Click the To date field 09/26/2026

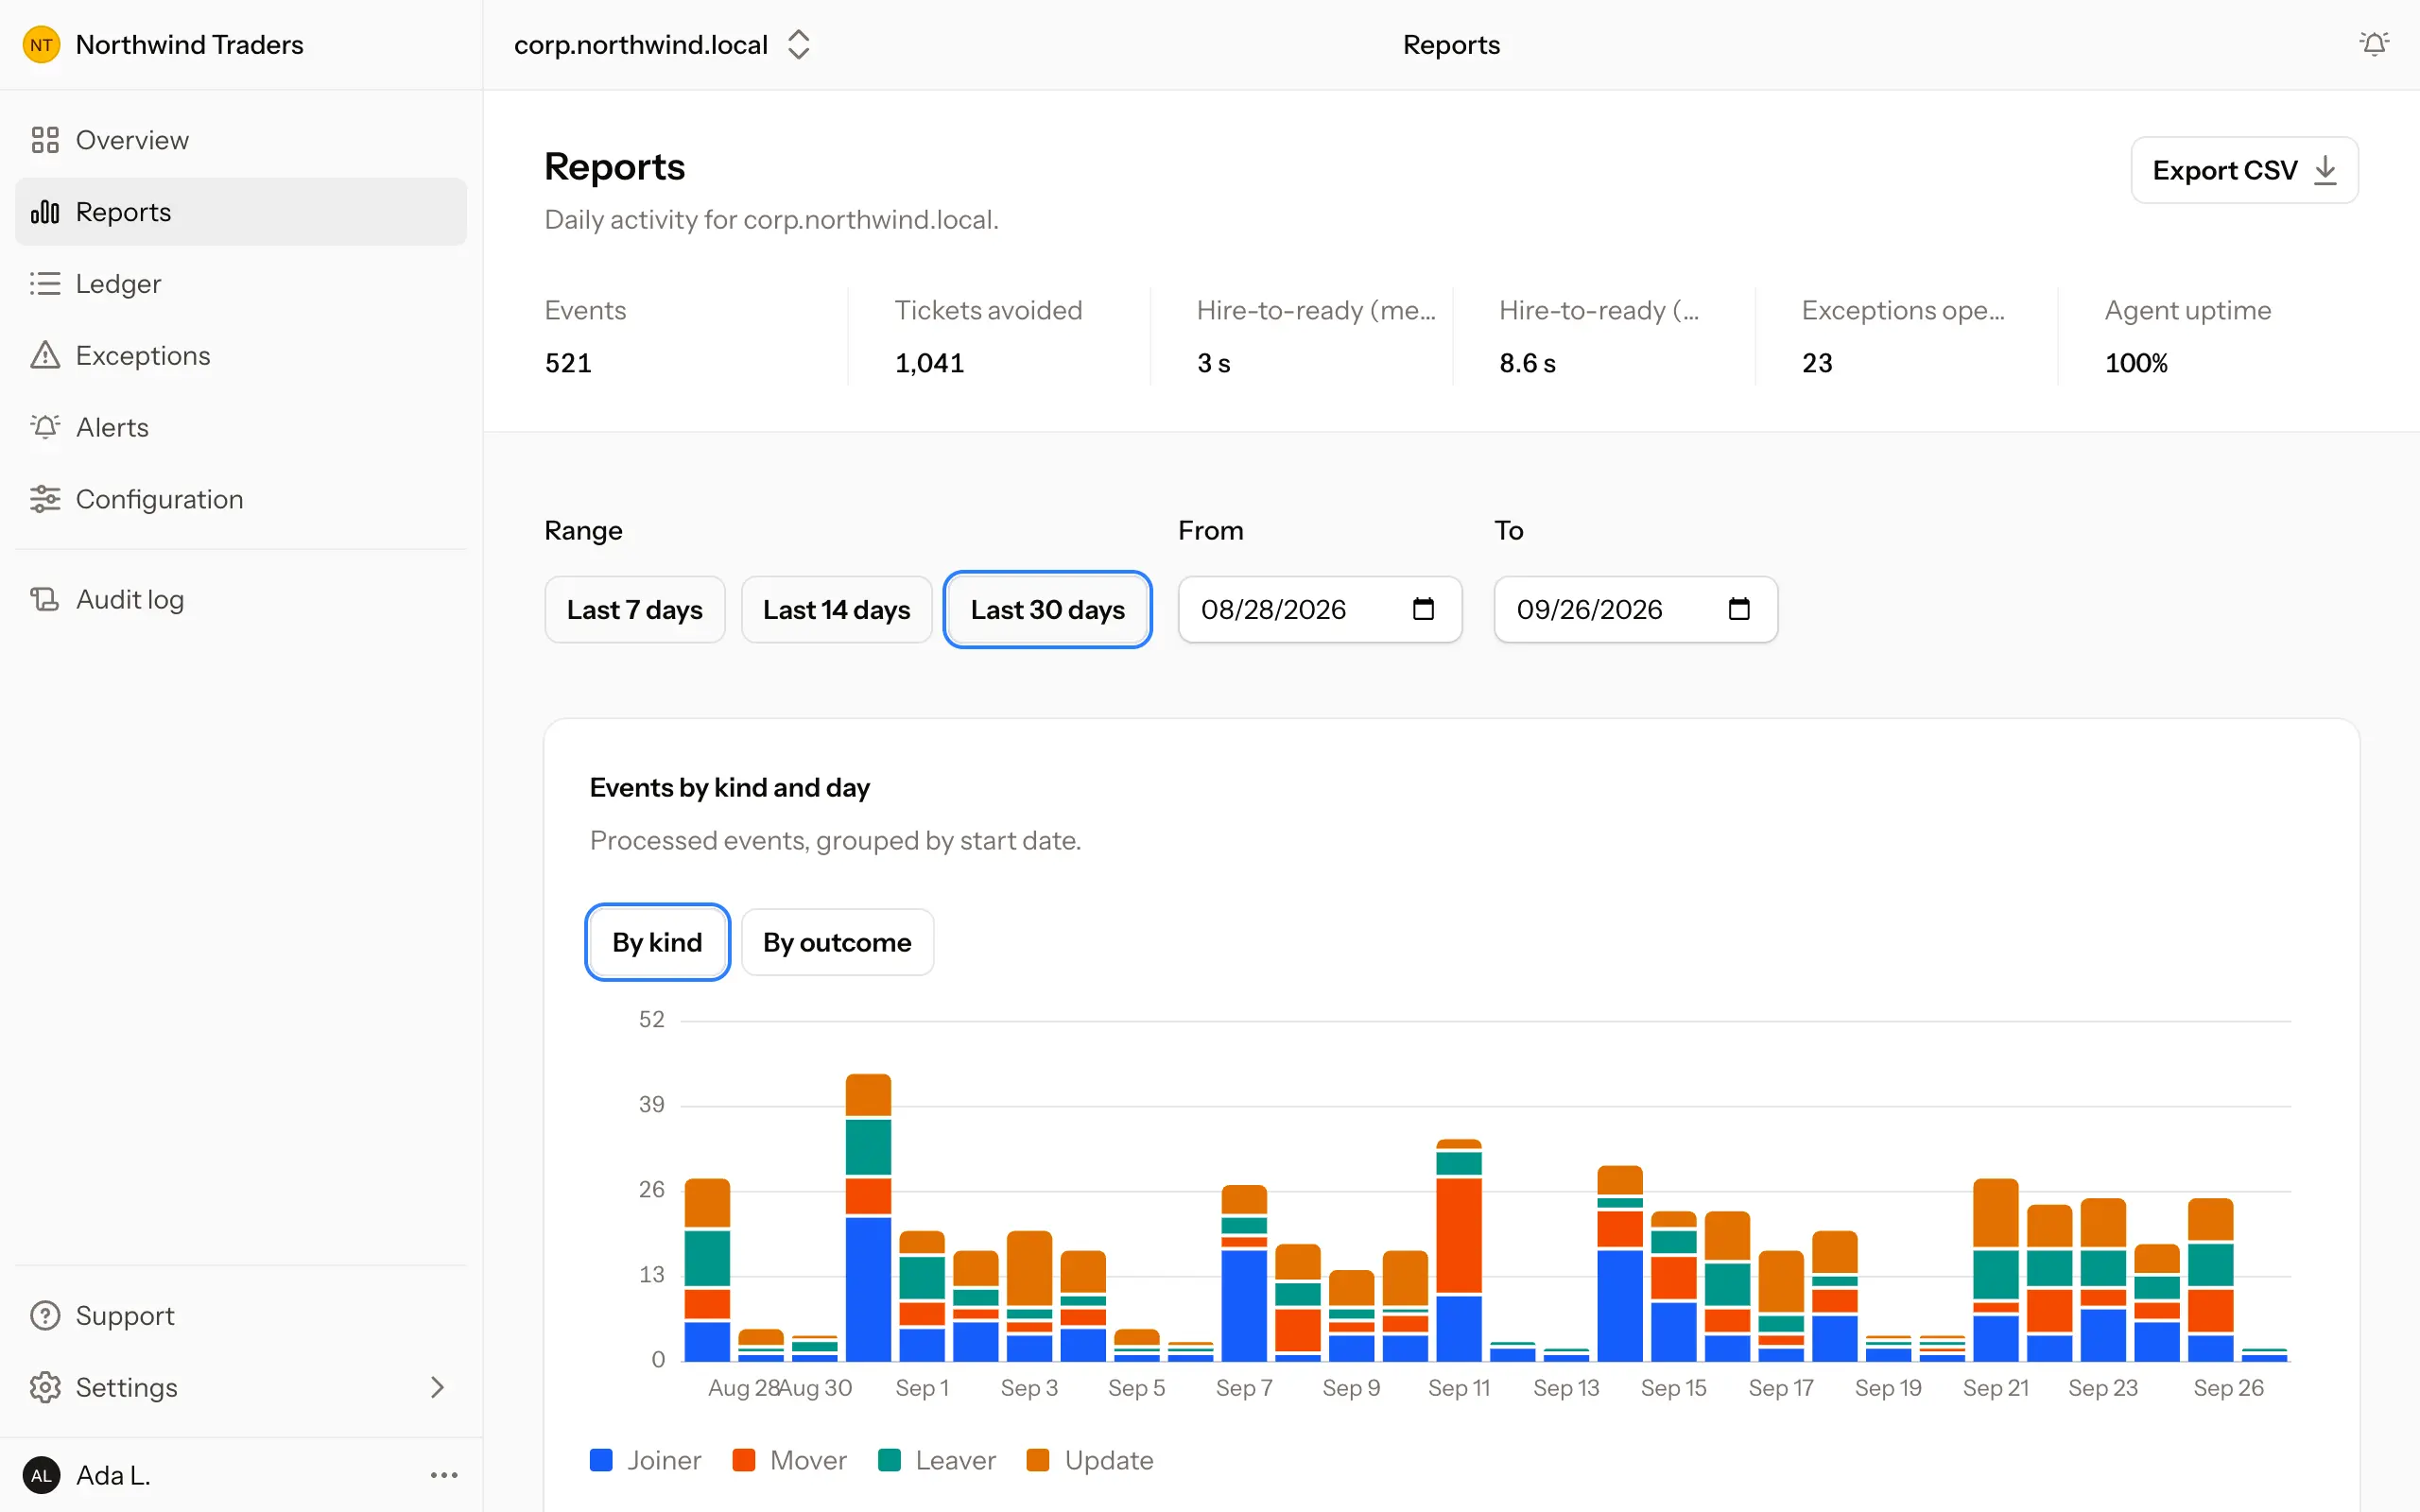[x=1636, y=609]
